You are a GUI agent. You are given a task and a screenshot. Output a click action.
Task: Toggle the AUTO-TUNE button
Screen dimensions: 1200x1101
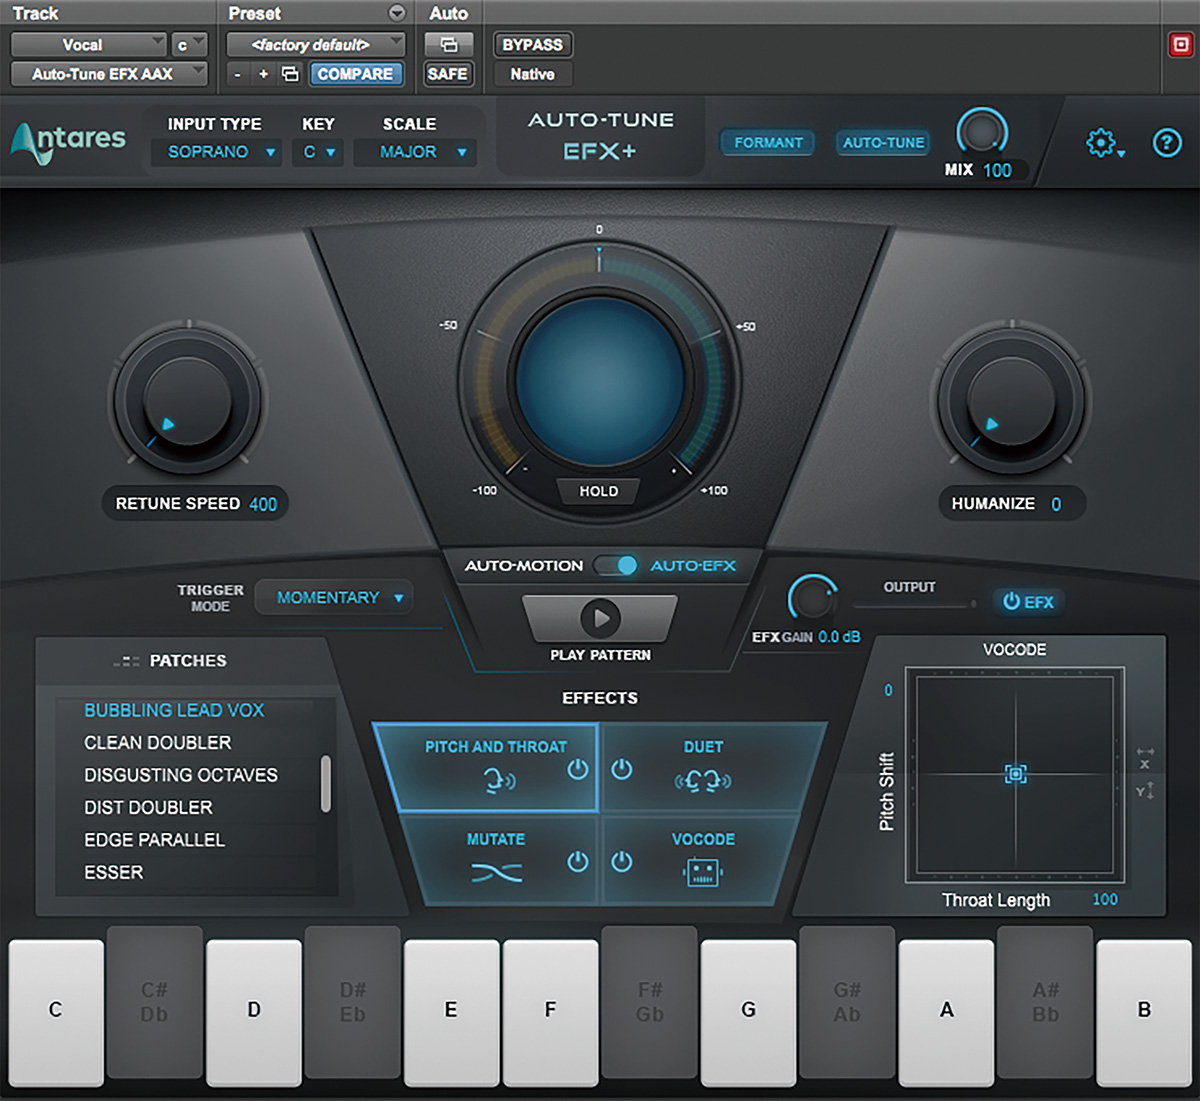pyautogui.click(x=883, y=143)
